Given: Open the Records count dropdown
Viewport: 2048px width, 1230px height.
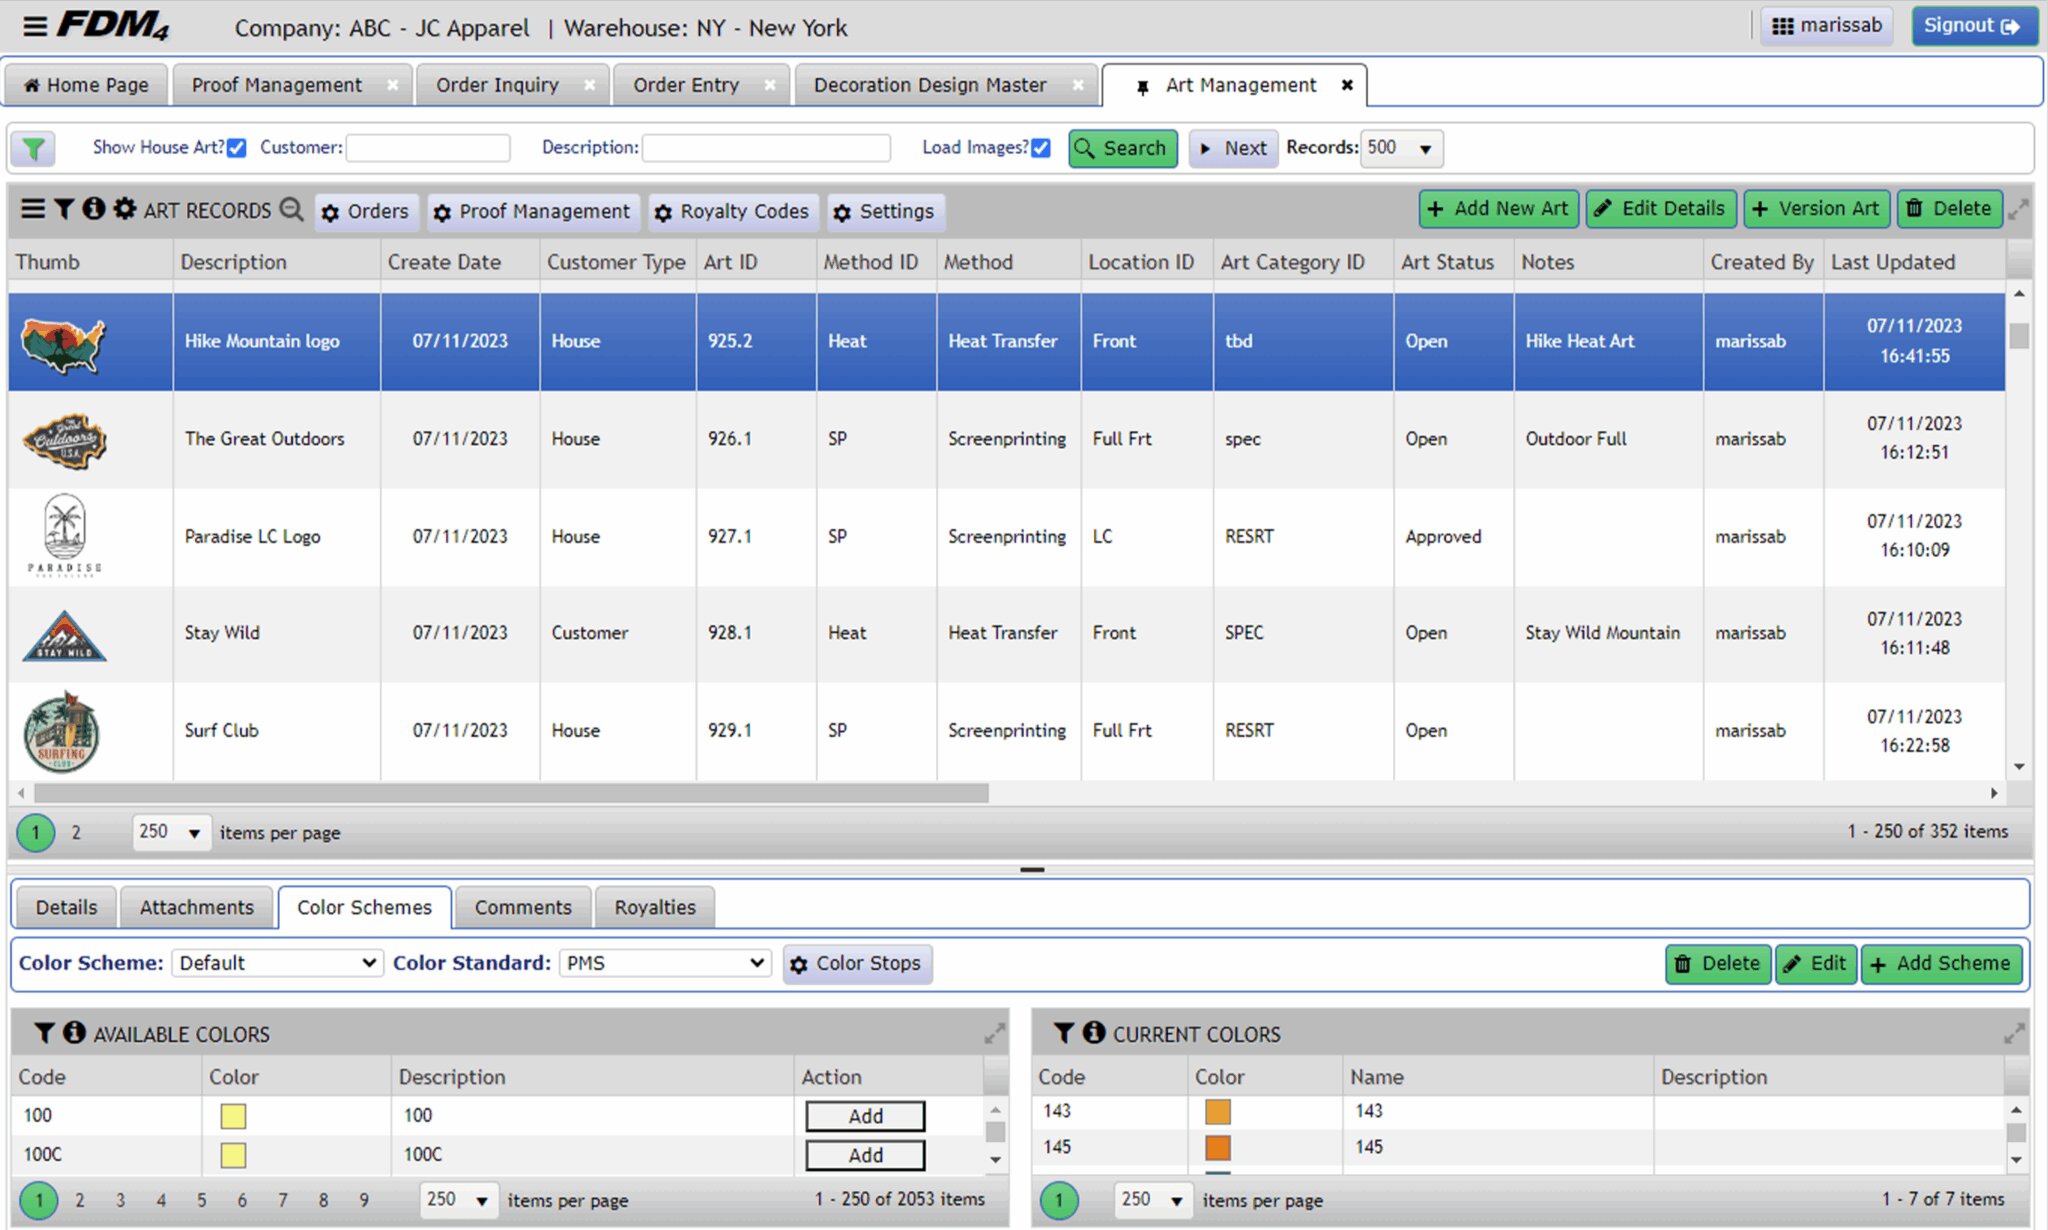Looking at the screenshot, I should [1402, 148].
